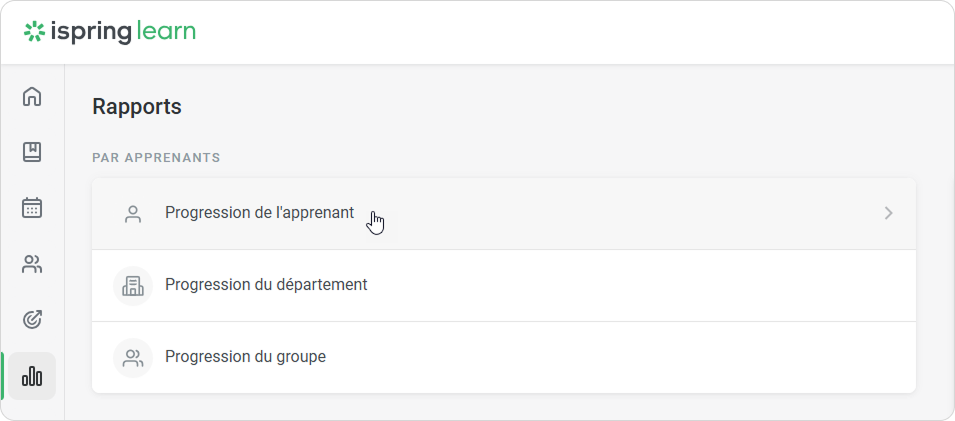955x421 pixels.
Task: Click the green iSpring star logo
Action: 34,32
